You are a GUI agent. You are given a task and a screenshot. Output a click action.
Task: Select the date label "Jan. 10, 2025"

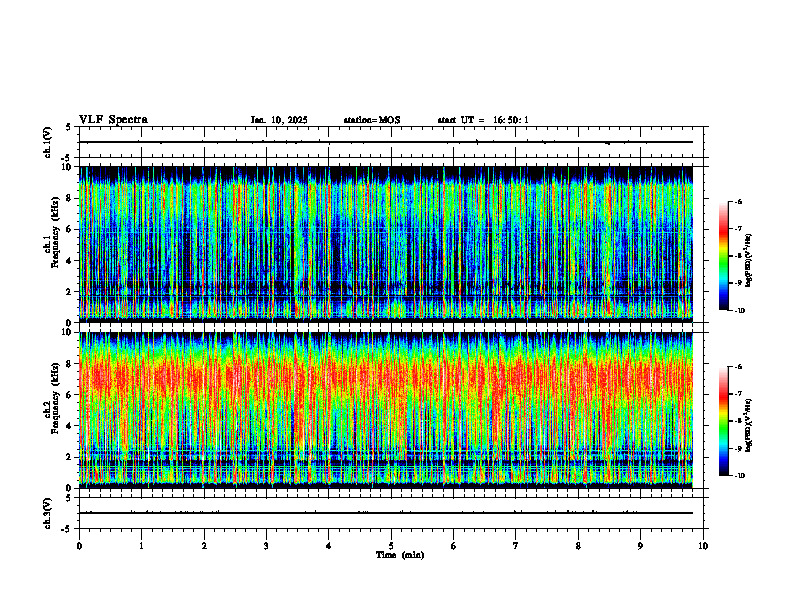[279, 120]
